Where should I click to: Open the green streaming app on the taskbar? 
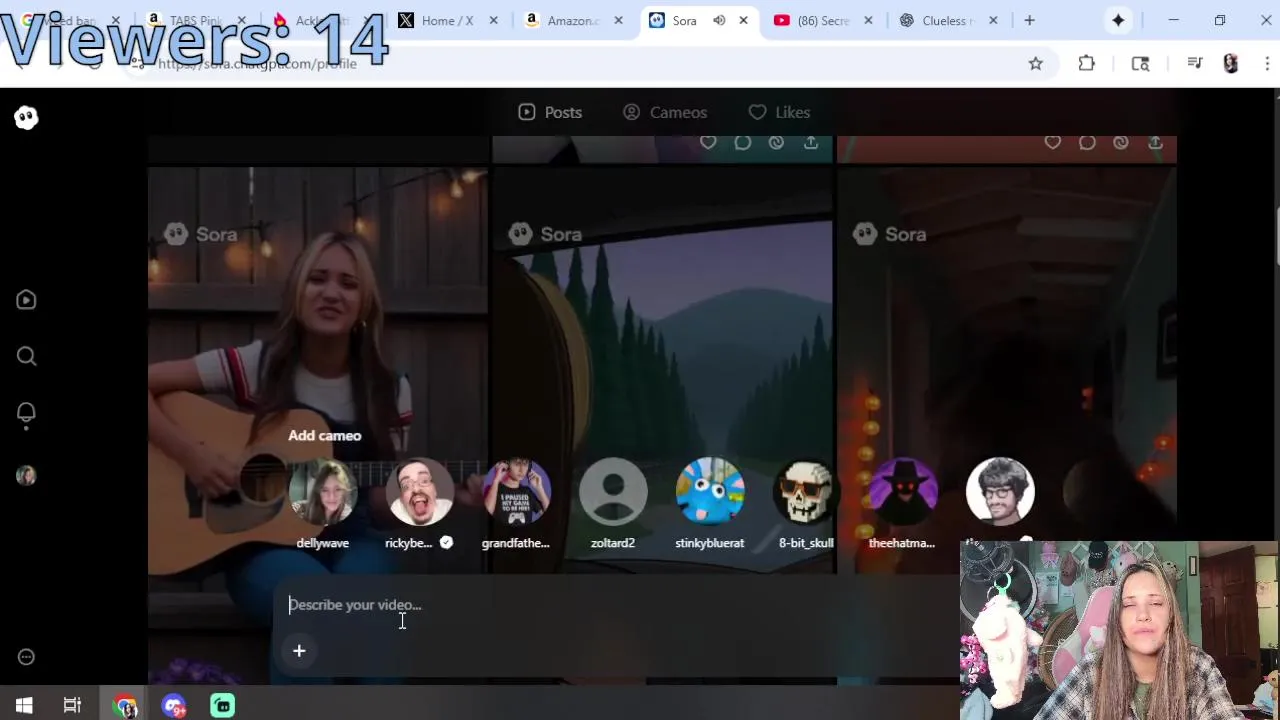pyautogui.click(x=222, y=706)
